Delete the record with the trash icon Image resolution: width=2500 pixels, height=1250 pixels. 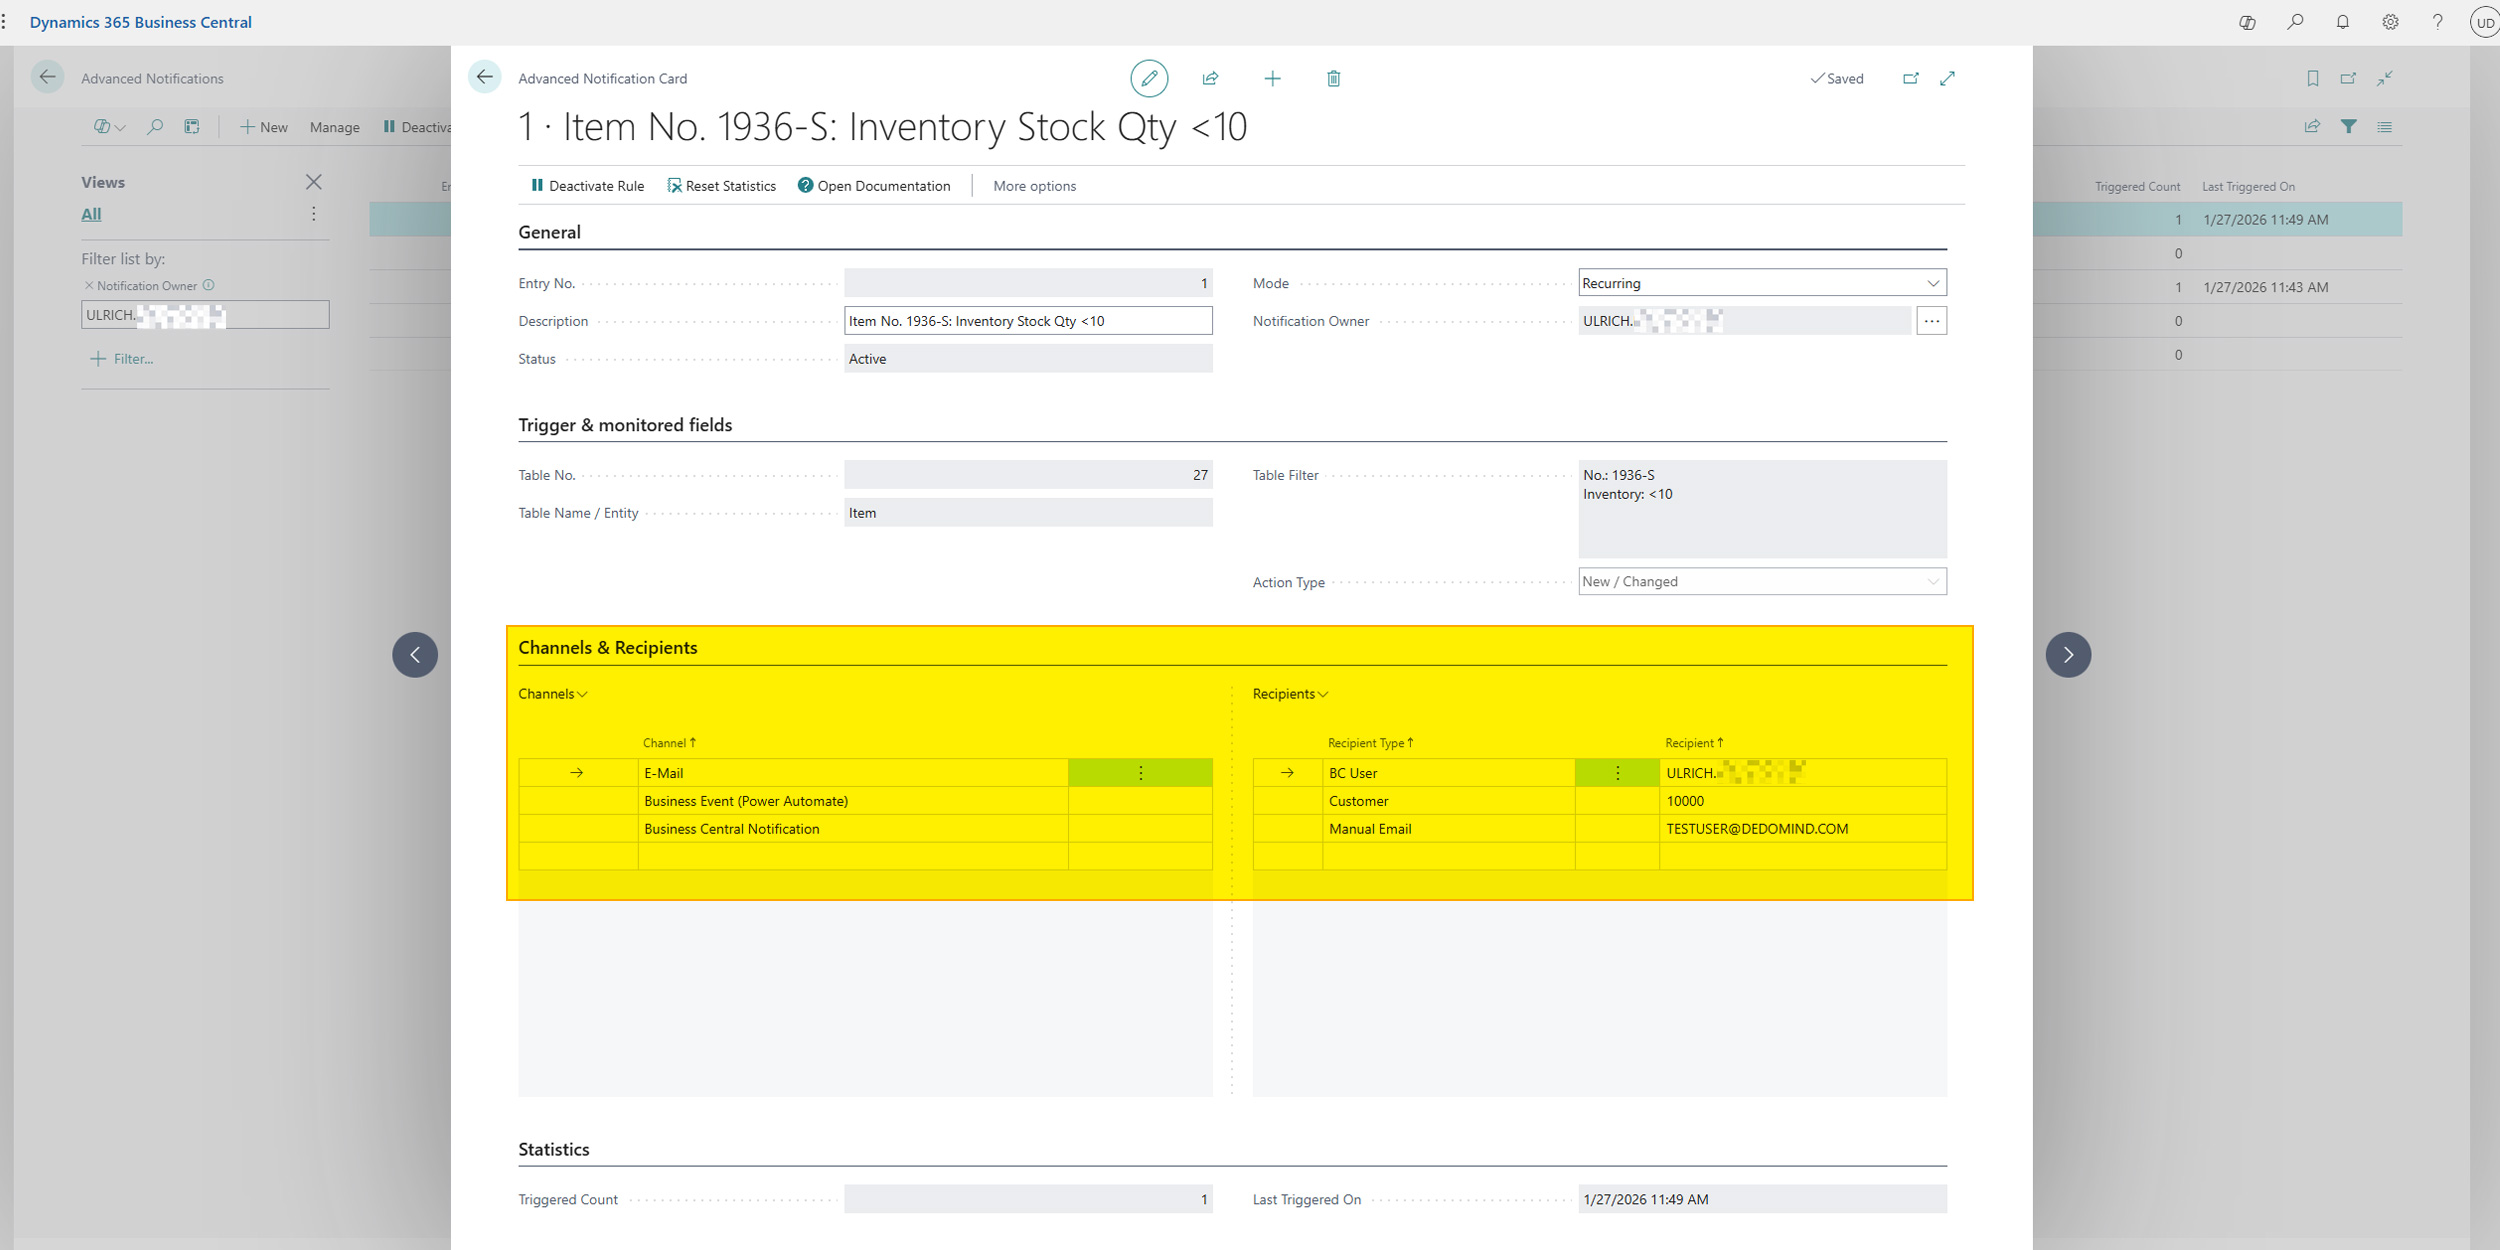click(x=1333, y=78)
